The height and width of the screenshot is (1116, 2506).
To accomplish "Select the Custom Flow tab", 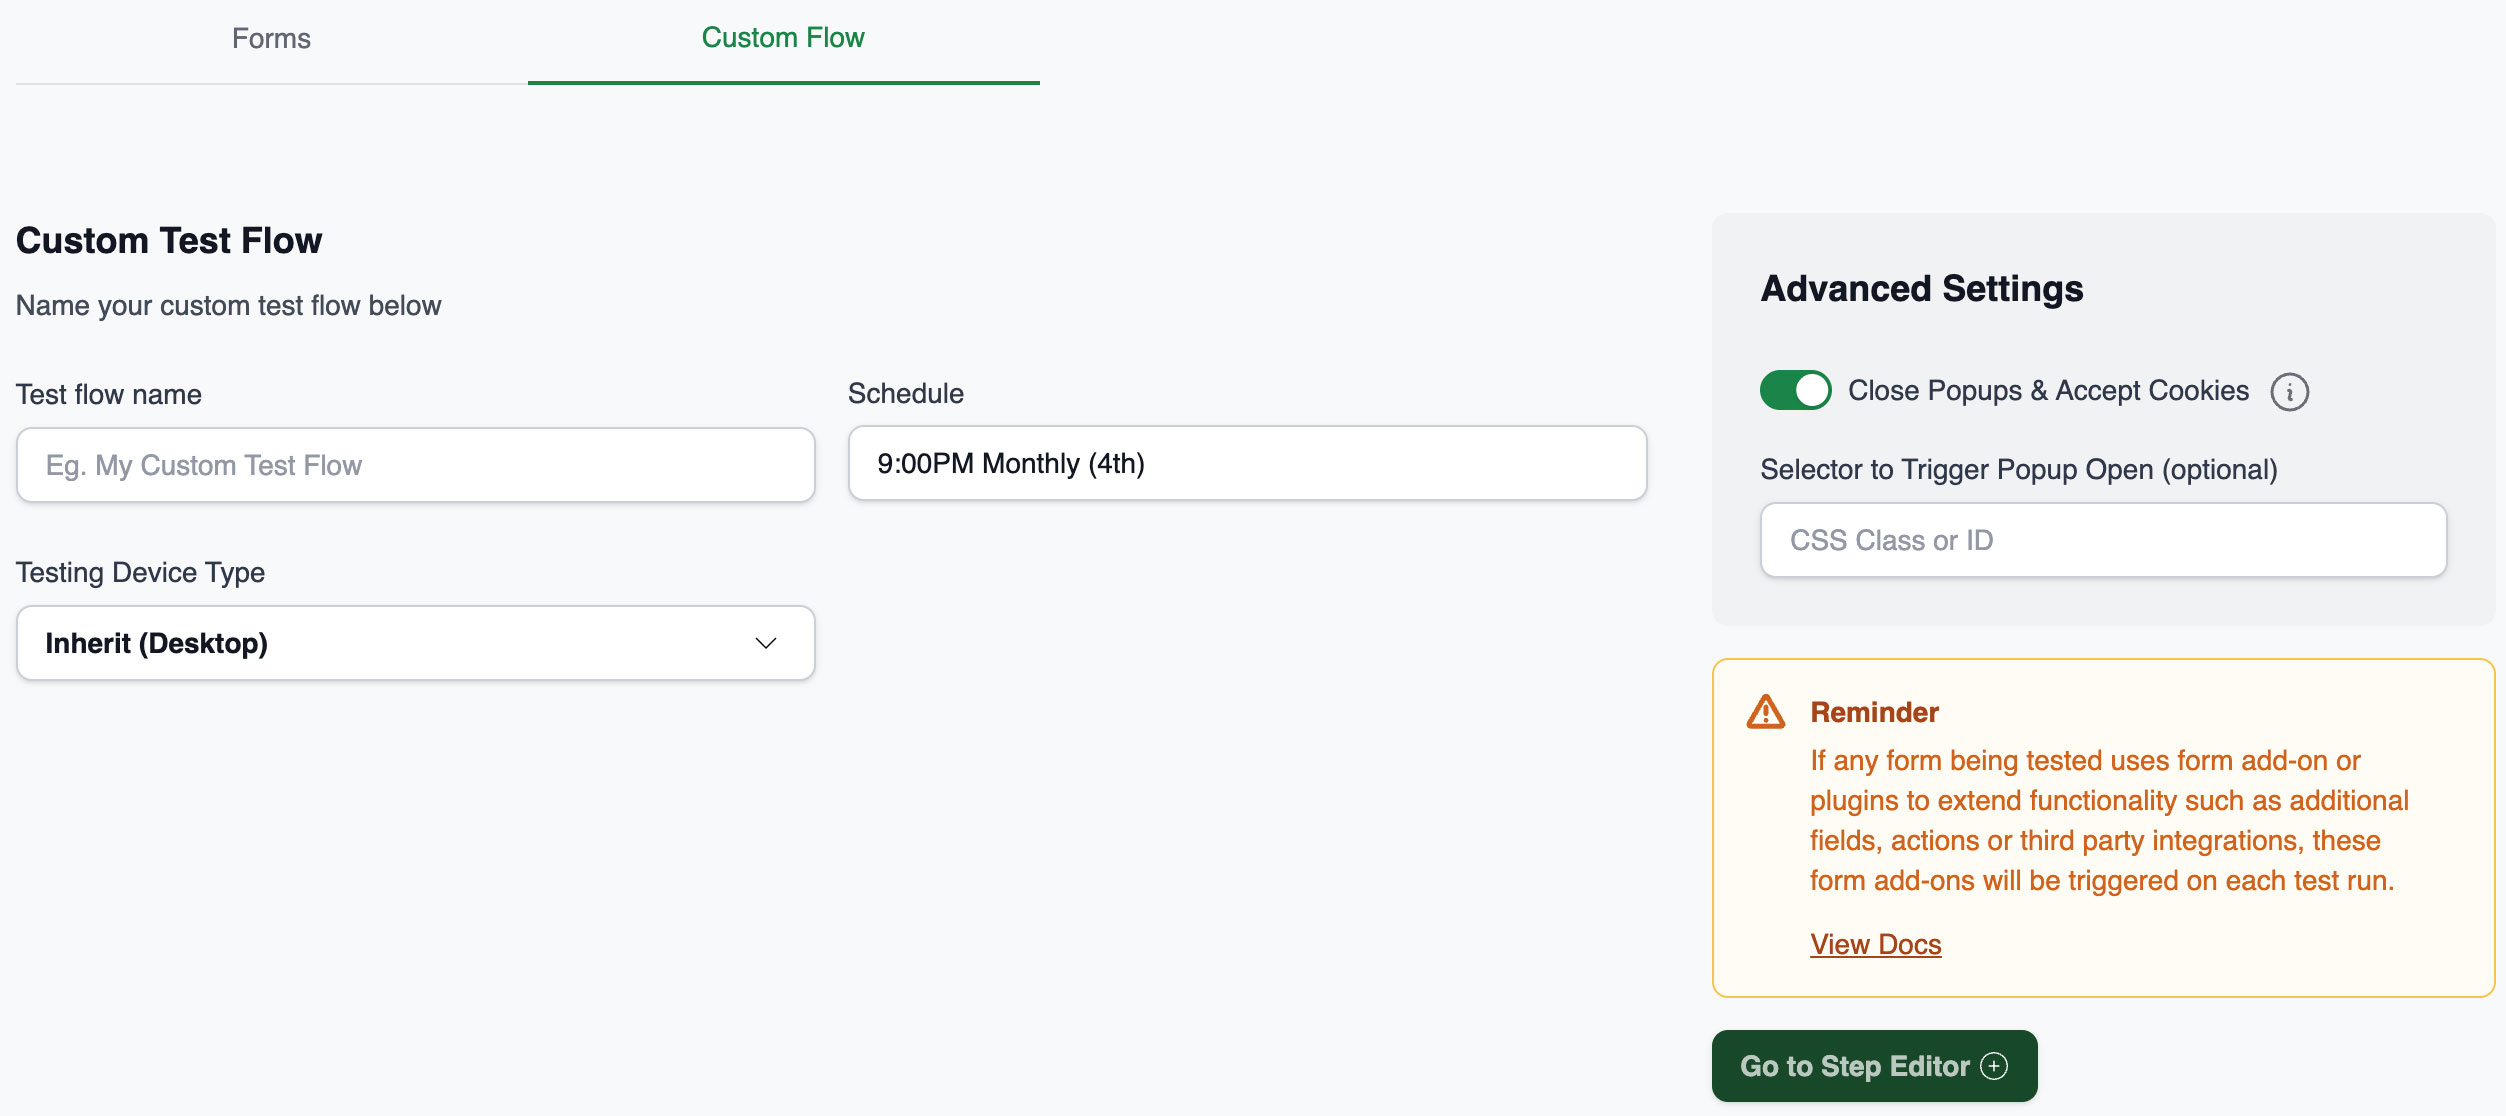I will click(x=782, y=39).
